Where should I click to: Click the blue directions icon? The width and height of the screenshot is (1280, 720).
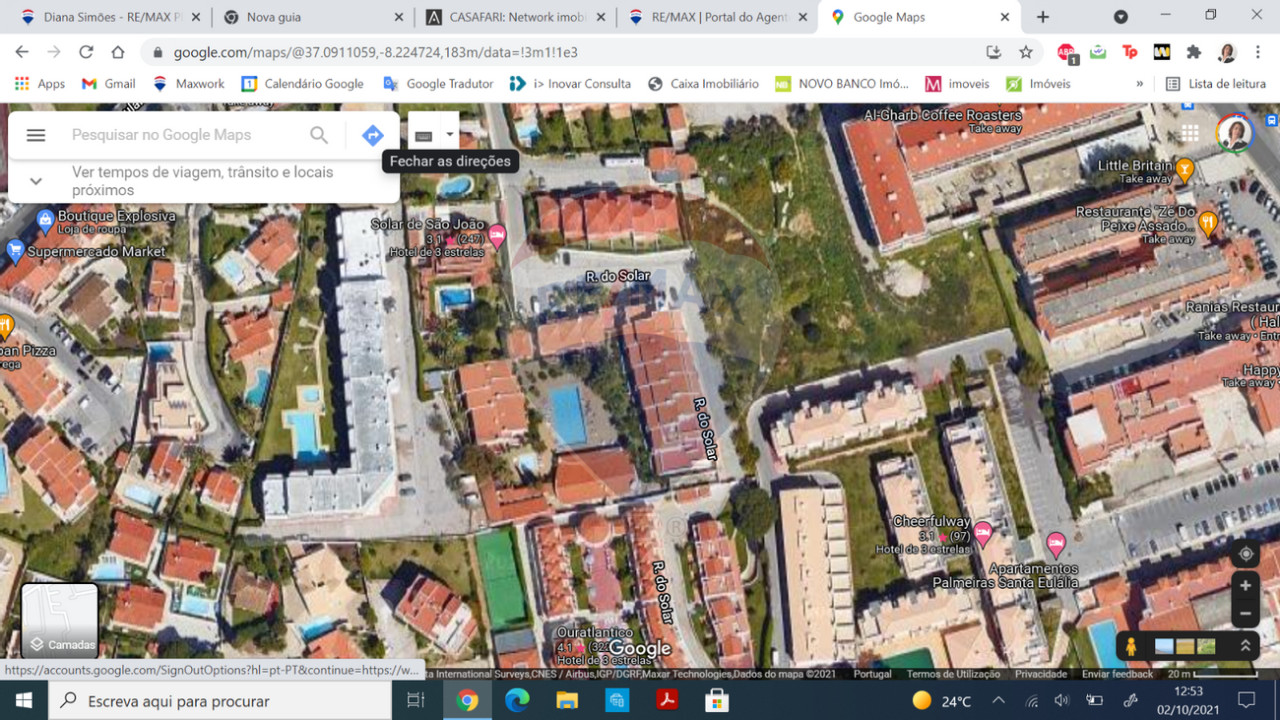point(372,134)
